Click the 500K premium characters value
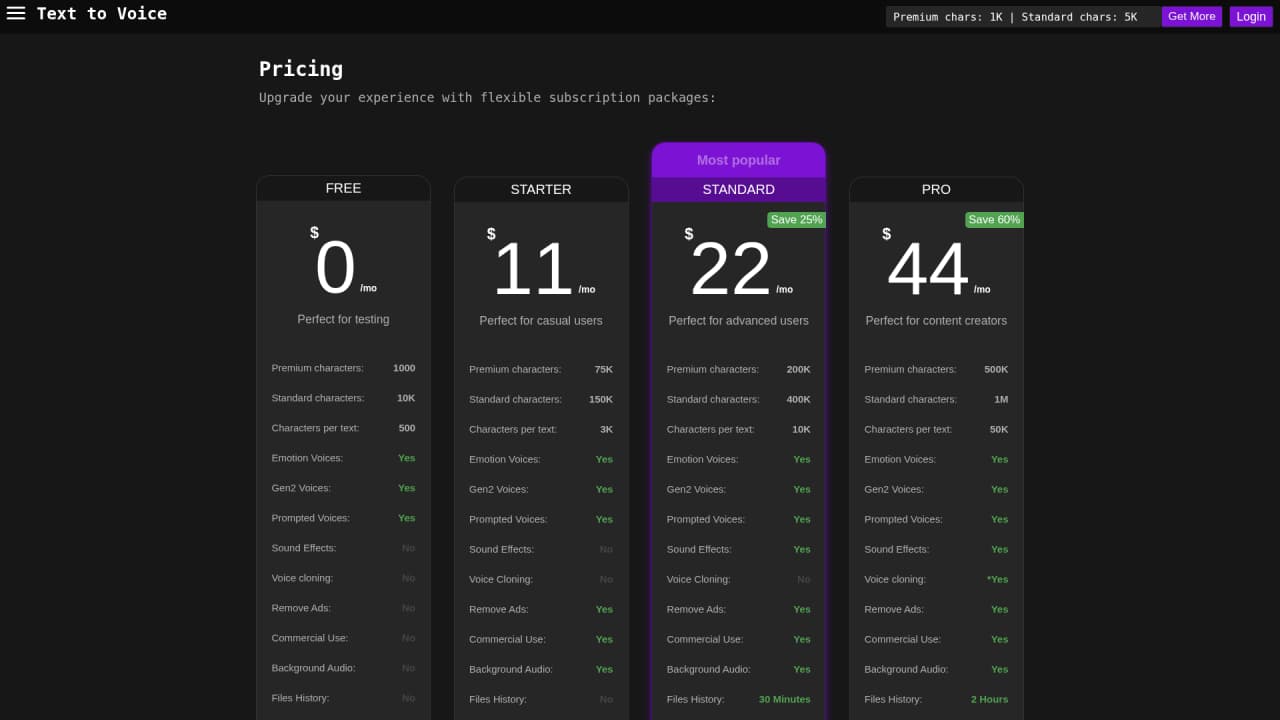The image size is (1280, 720). point(996,369)
